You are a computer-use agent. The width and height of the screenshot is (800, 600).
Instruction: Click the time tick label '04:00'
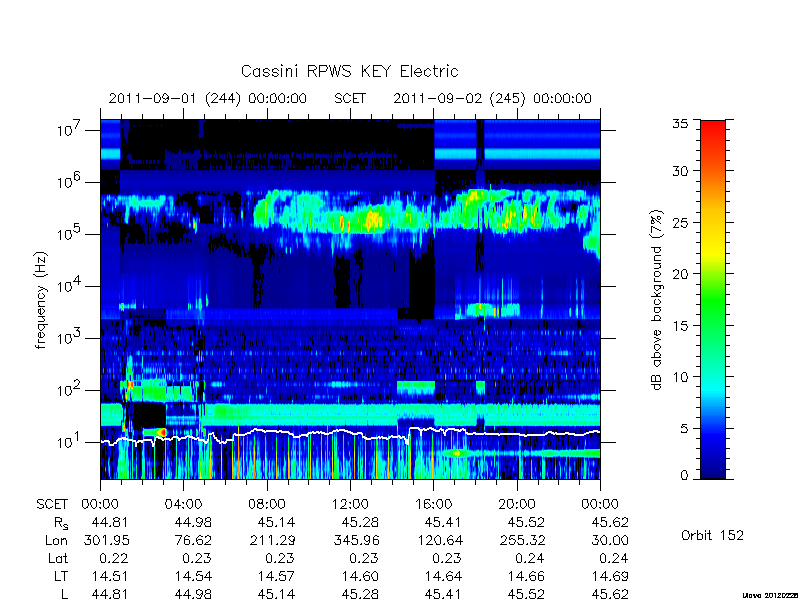(x=183, y=505)
